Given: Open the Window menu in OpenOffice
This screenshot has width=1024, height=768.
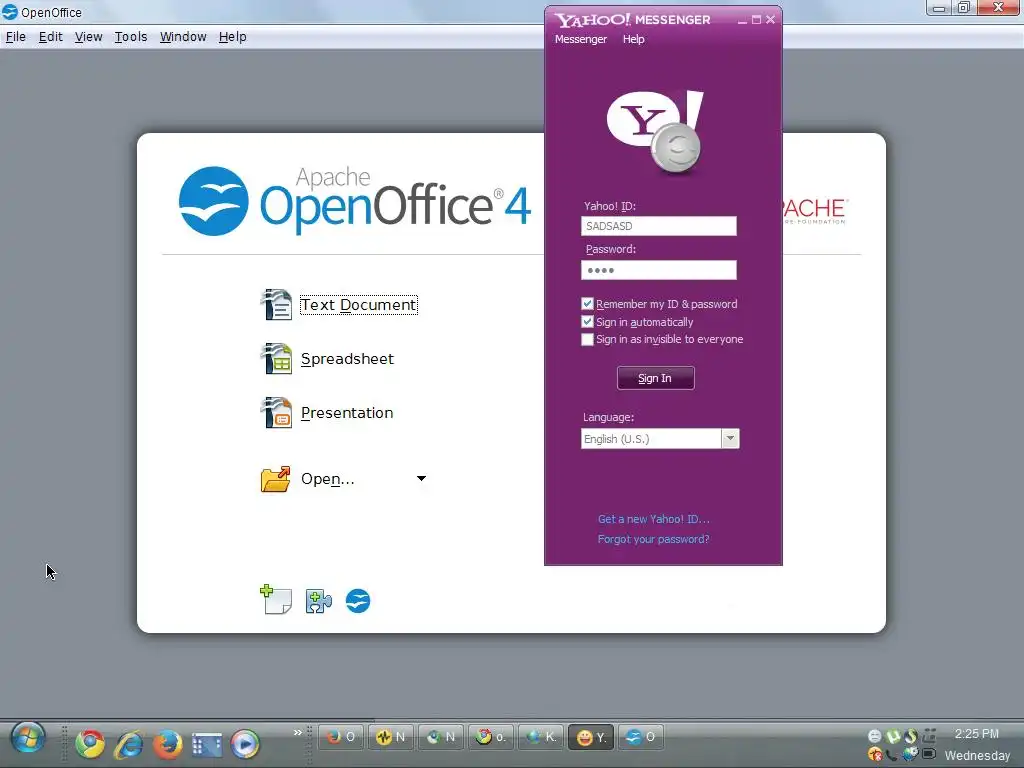Looking at the screenshot, I should pyautogui.click(x=183, y=37).
